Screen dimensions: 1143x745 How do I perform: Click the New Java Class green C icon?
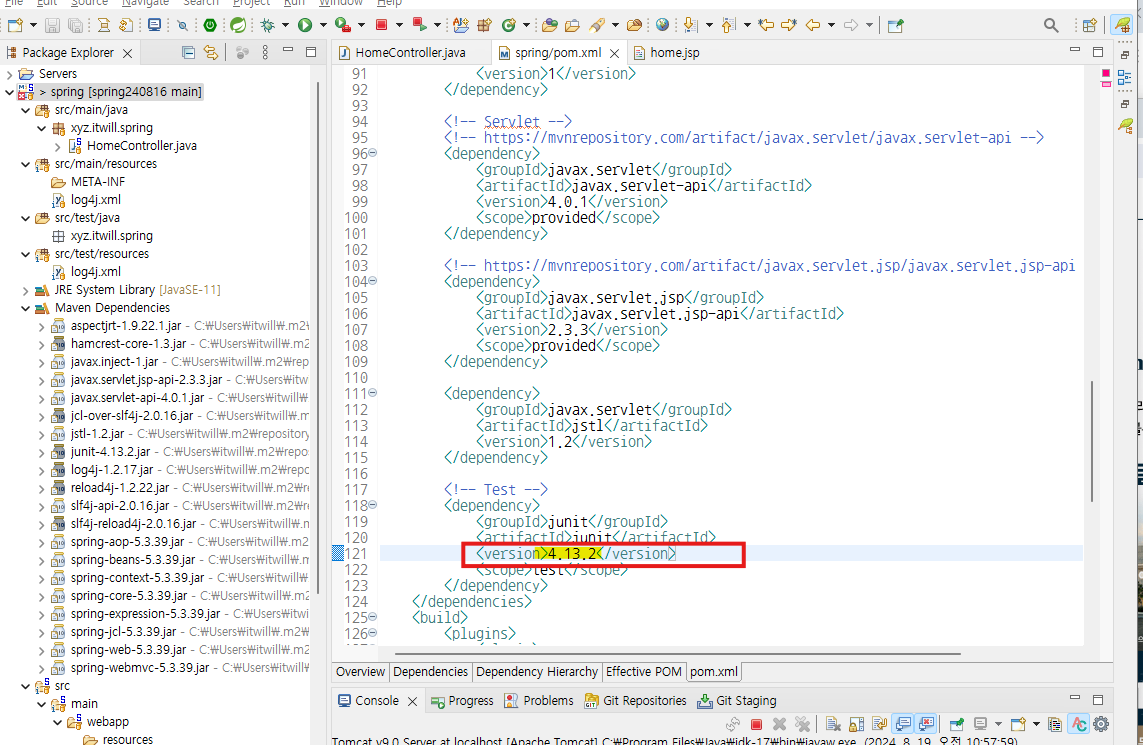tap(509, 26)
